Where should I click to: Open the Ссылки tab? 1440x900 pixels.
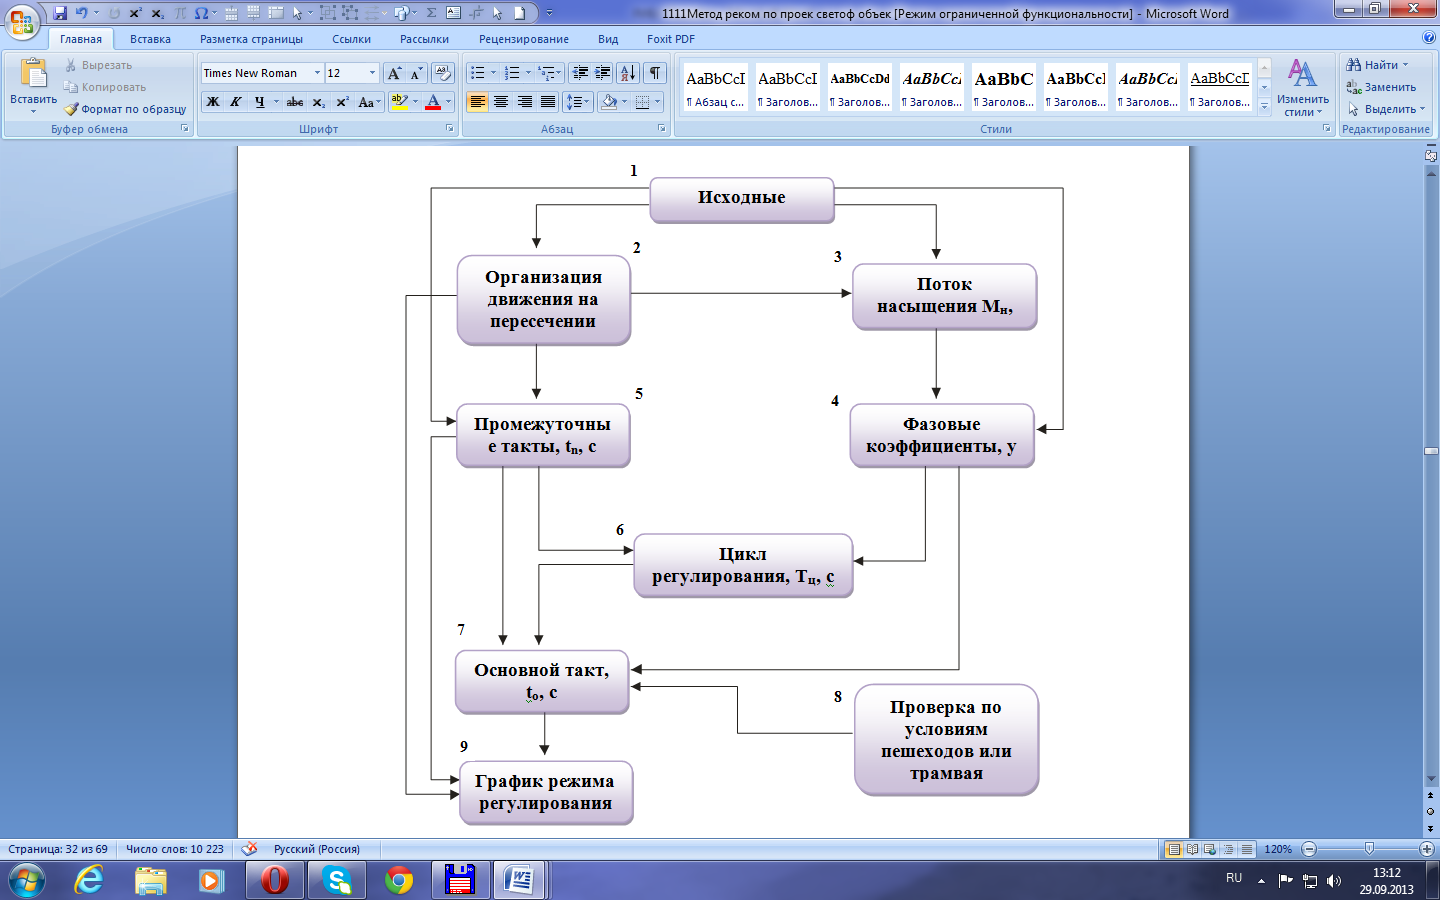coord(351,39)
